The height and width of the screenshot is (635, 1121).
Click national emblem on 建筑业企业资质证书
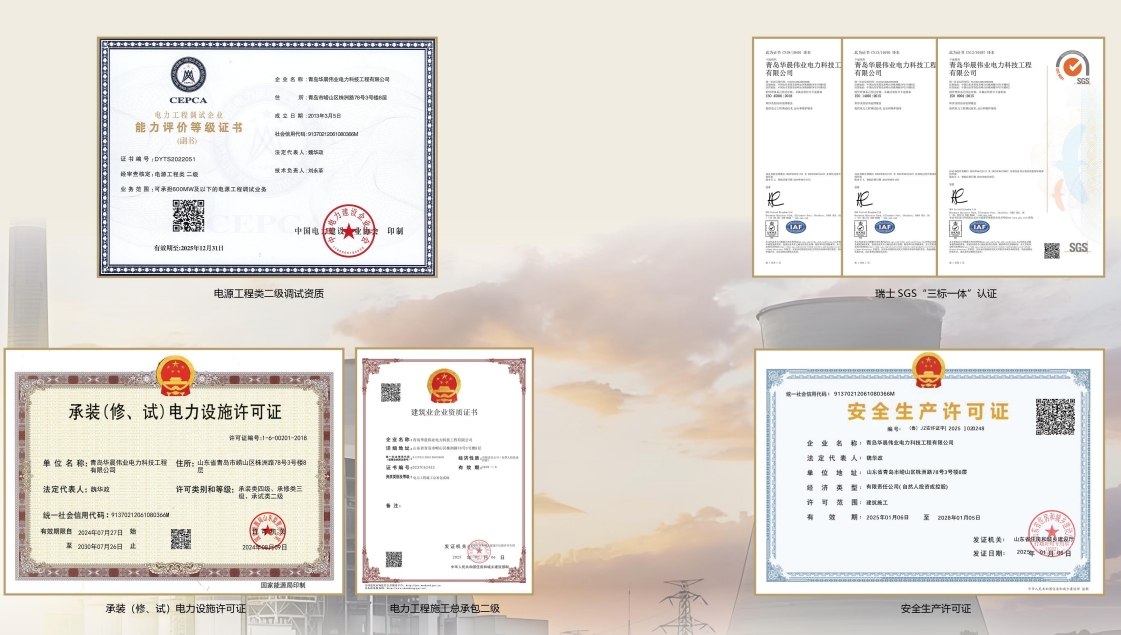click(443, 385)
